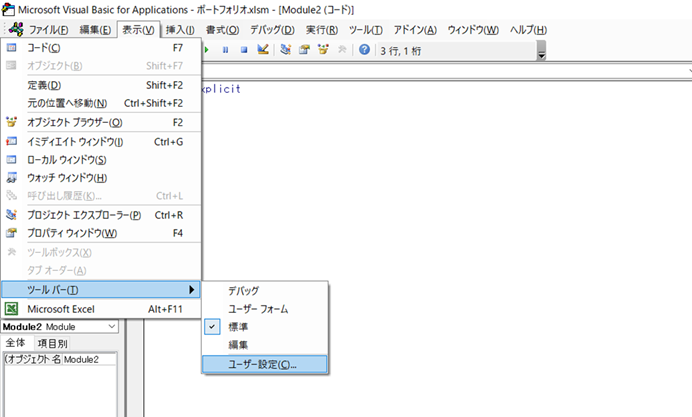Click the xplicit code text in editor

coord(221,89)
